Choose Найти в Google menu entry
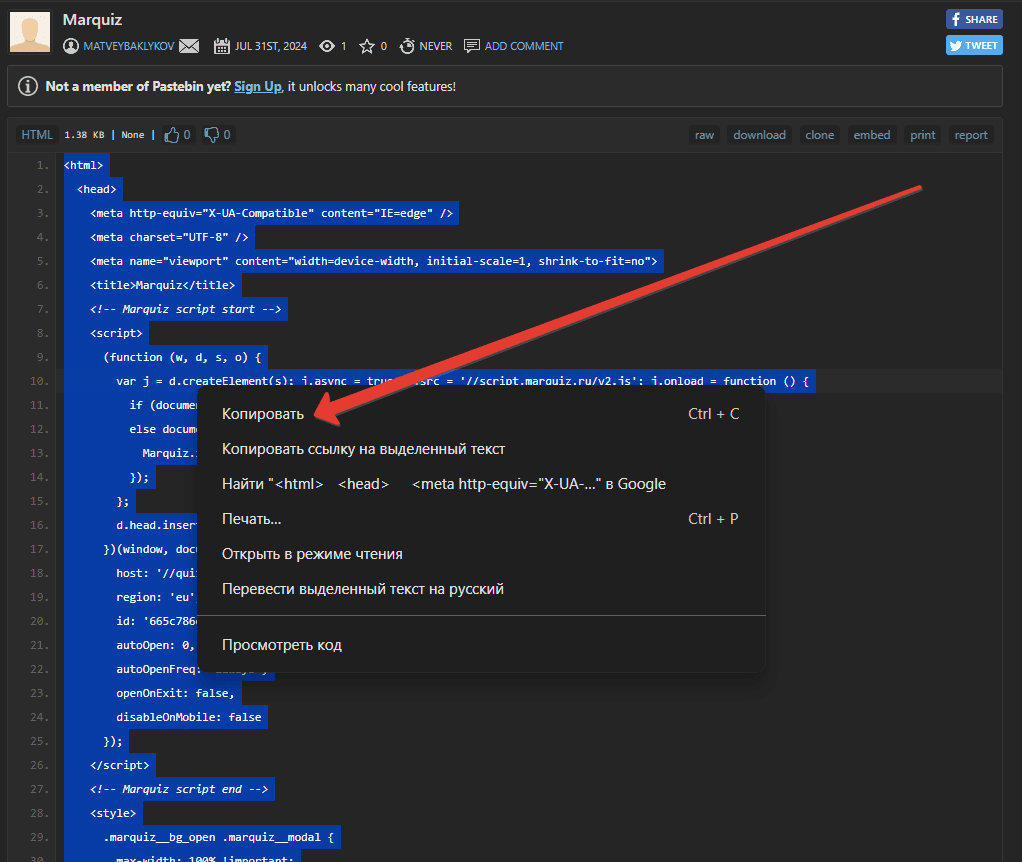The height and width of the screenshot is (862, 1022). pyautogui.click(x=481, y=484)
